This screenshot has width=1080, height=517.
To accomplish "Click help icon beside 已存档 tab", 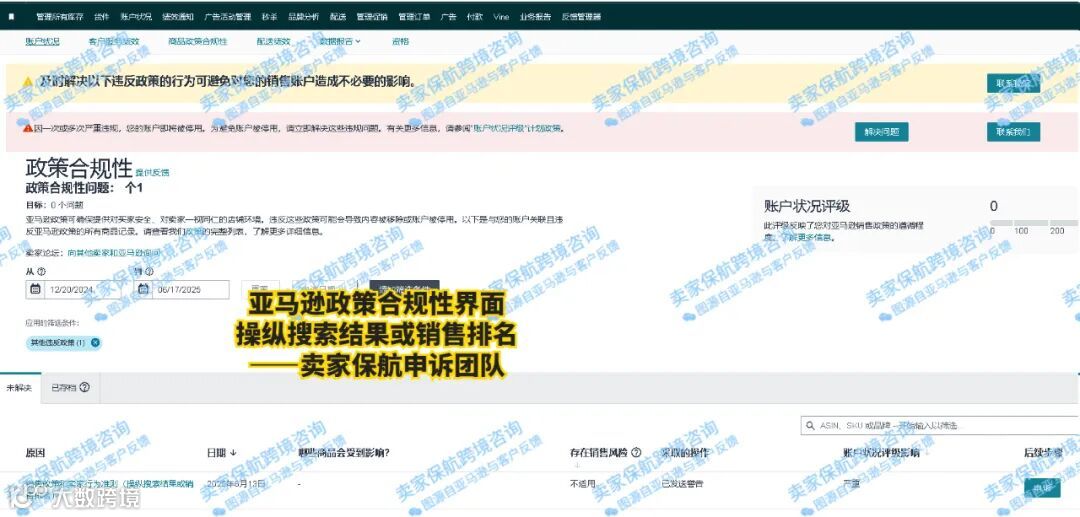I will click(85, 388).
